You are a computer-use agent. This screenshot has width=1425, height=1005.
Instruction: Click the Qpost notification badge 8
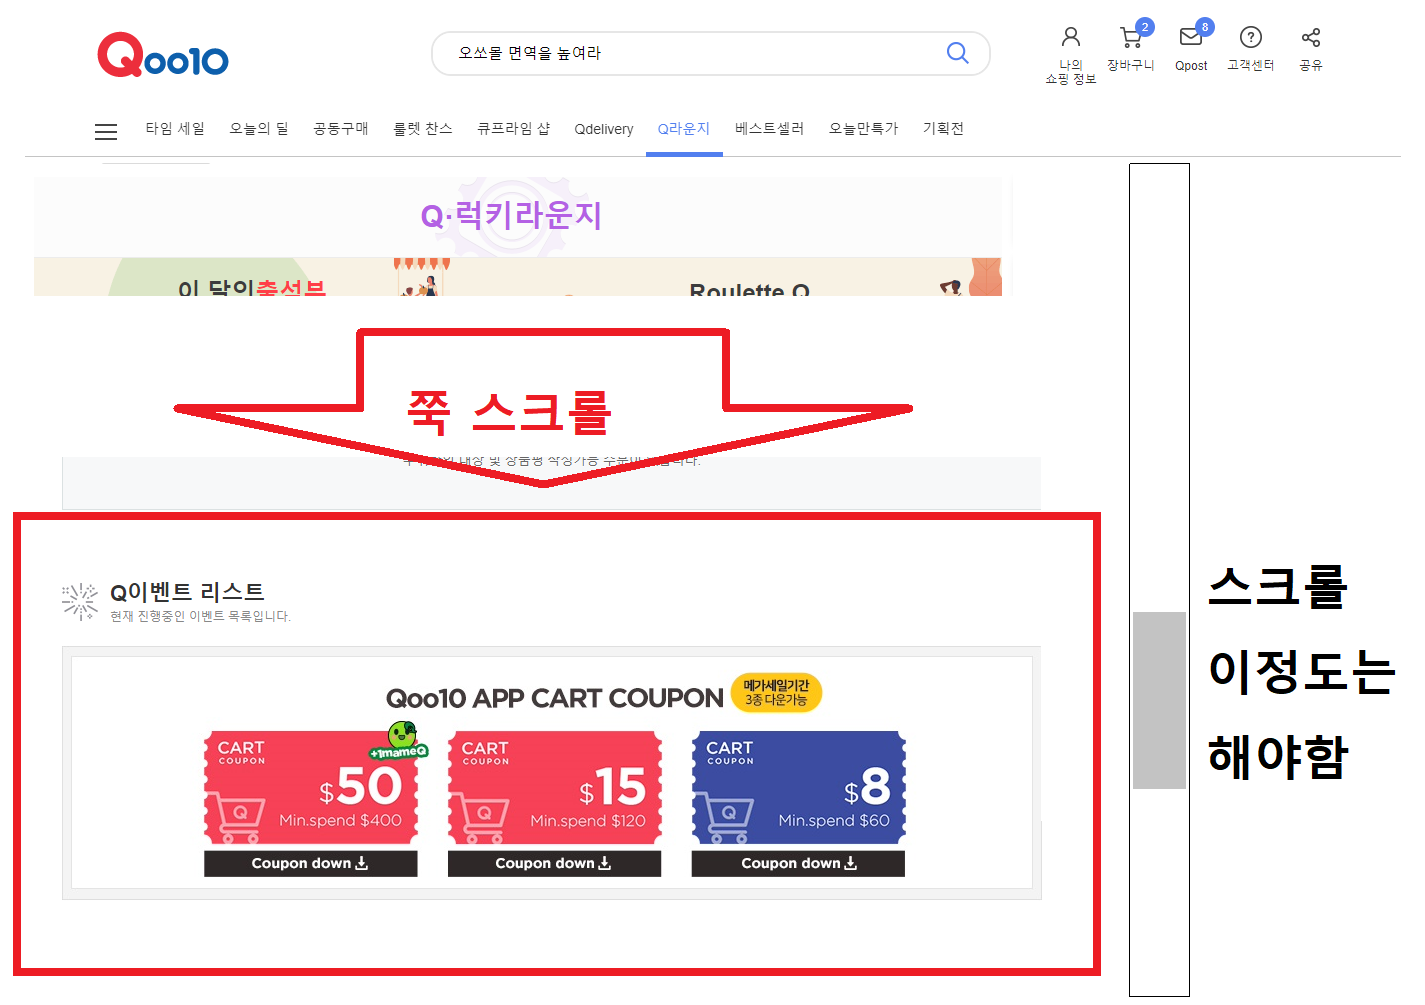click(x=1205, y=27)
